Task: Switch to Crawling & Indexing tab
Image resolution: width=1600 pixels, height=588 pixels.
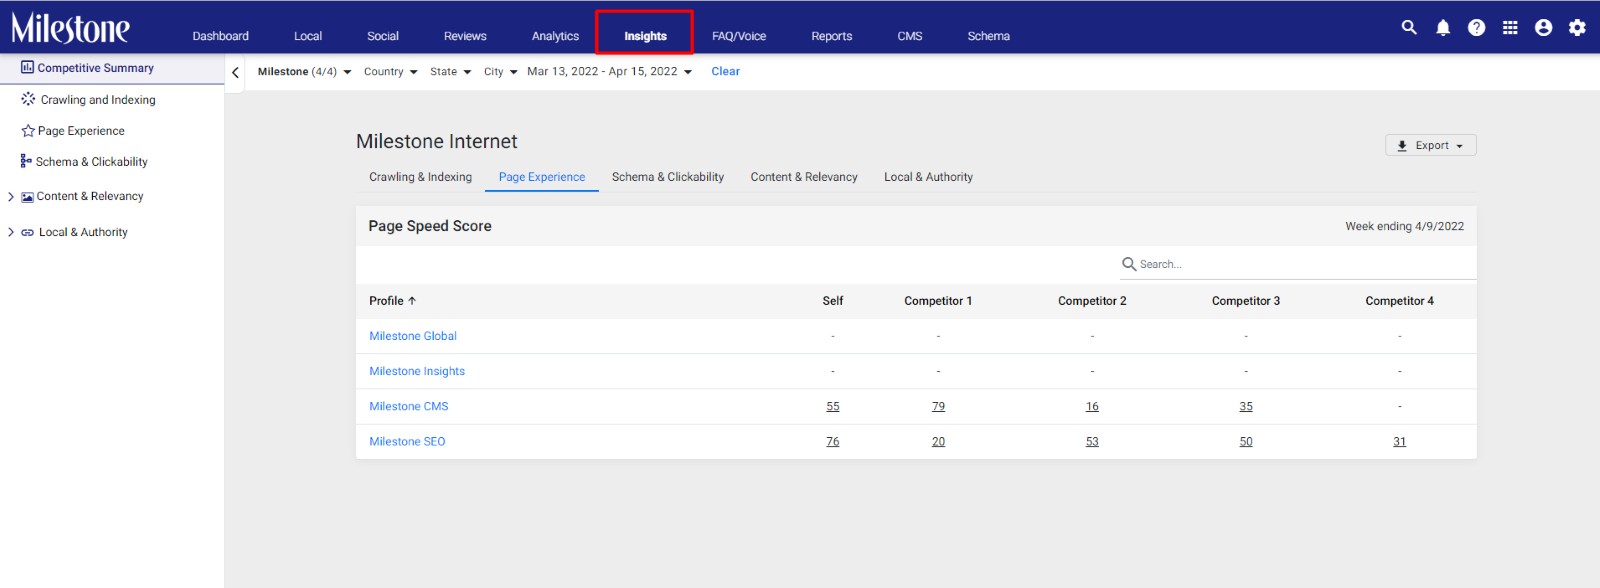Action: [x=420, y=177]
